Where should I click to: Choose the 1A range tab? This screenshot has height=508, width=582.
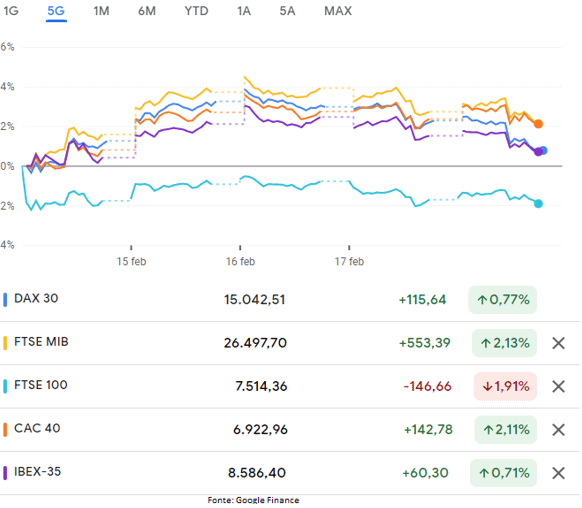tap(244, 11)
